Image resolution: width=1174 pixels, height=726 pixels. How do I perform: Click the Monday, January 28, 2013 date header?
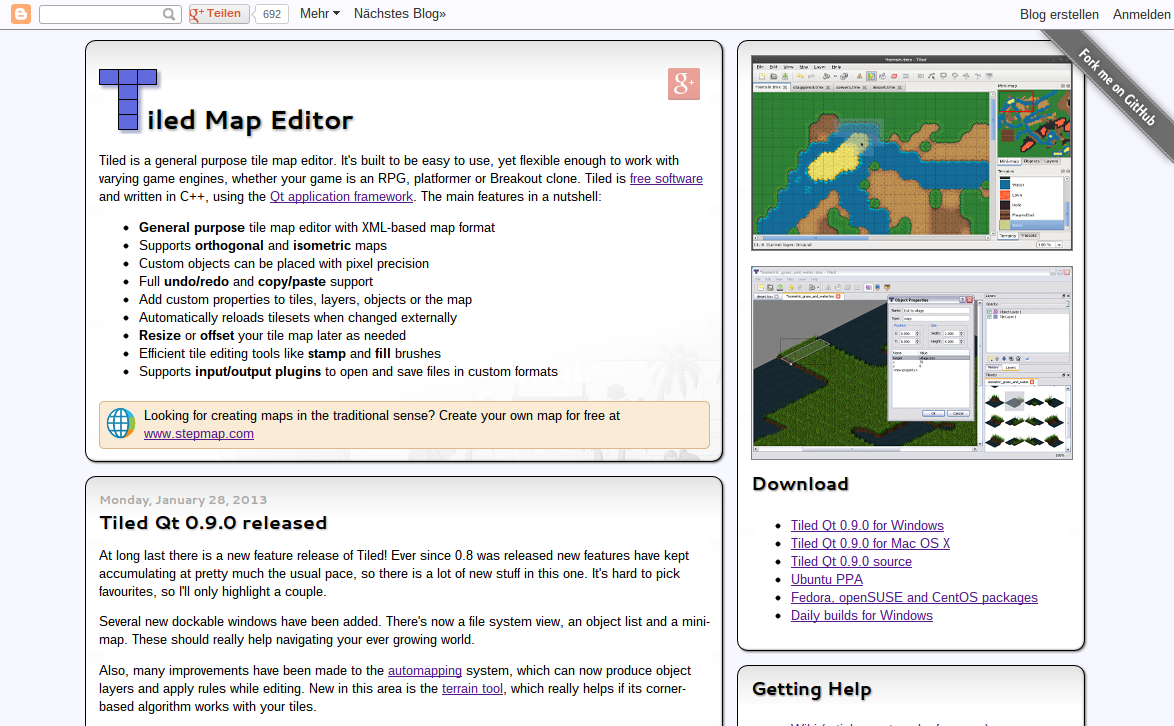[183, 500]
